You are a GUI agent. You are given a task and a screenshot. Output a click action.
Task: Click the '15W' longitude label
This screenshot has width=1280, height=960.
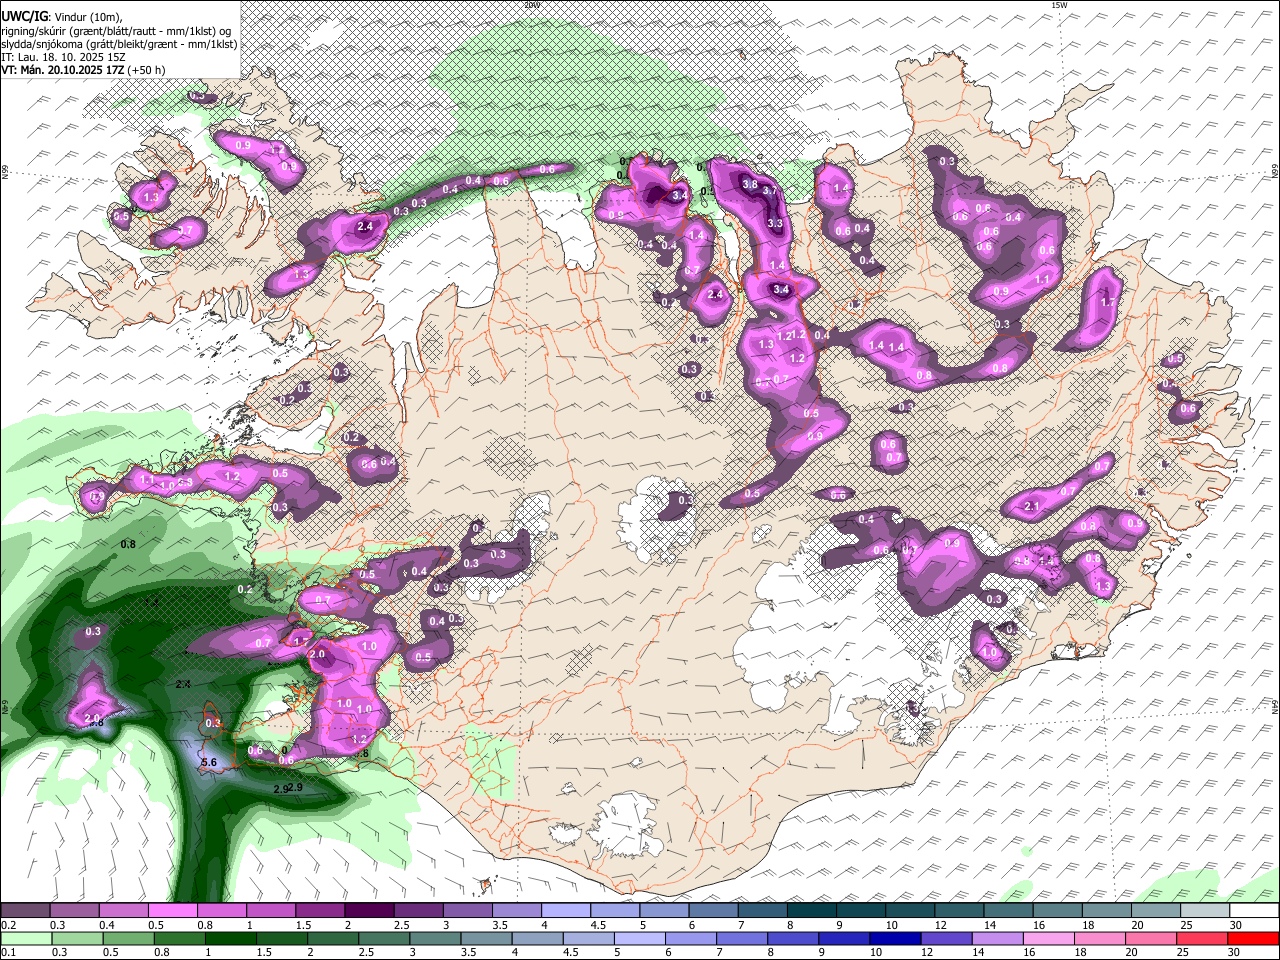(1060, 5)
